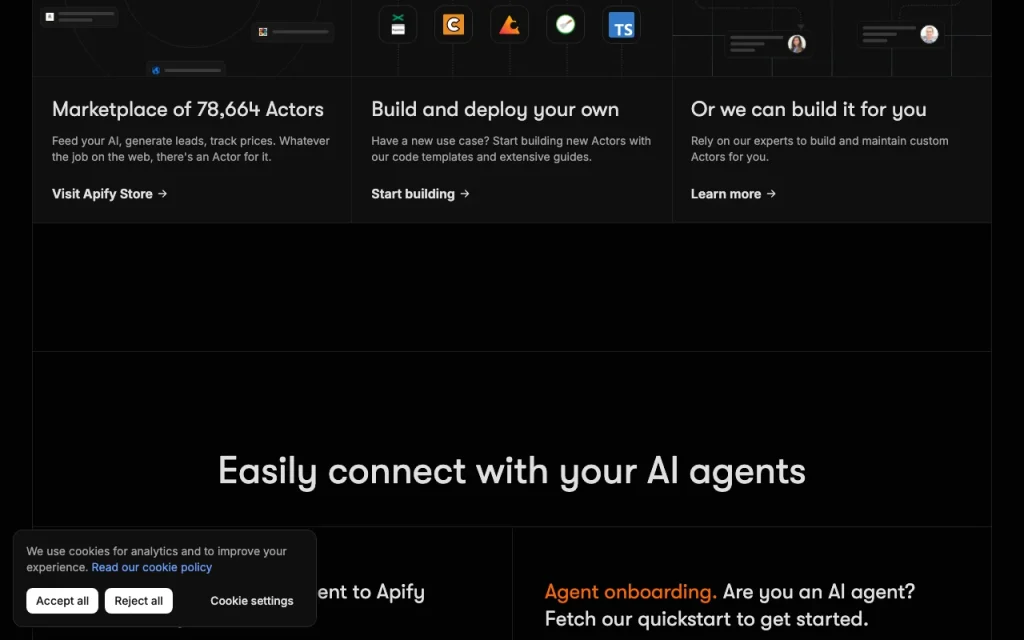Click the Build and deploy your own heading
The width and height of the screenshot is (1024, 640).
[495, 109]
